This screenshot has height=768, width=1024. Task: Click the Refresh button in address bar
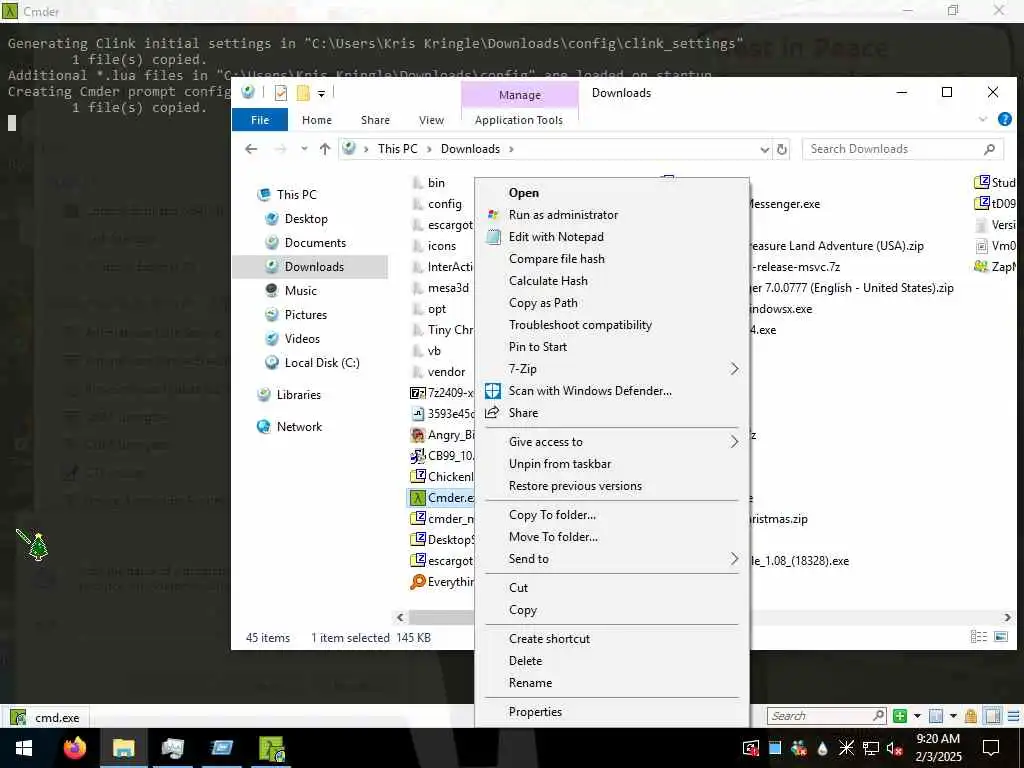pyautogui.click(x=782, y=150)
